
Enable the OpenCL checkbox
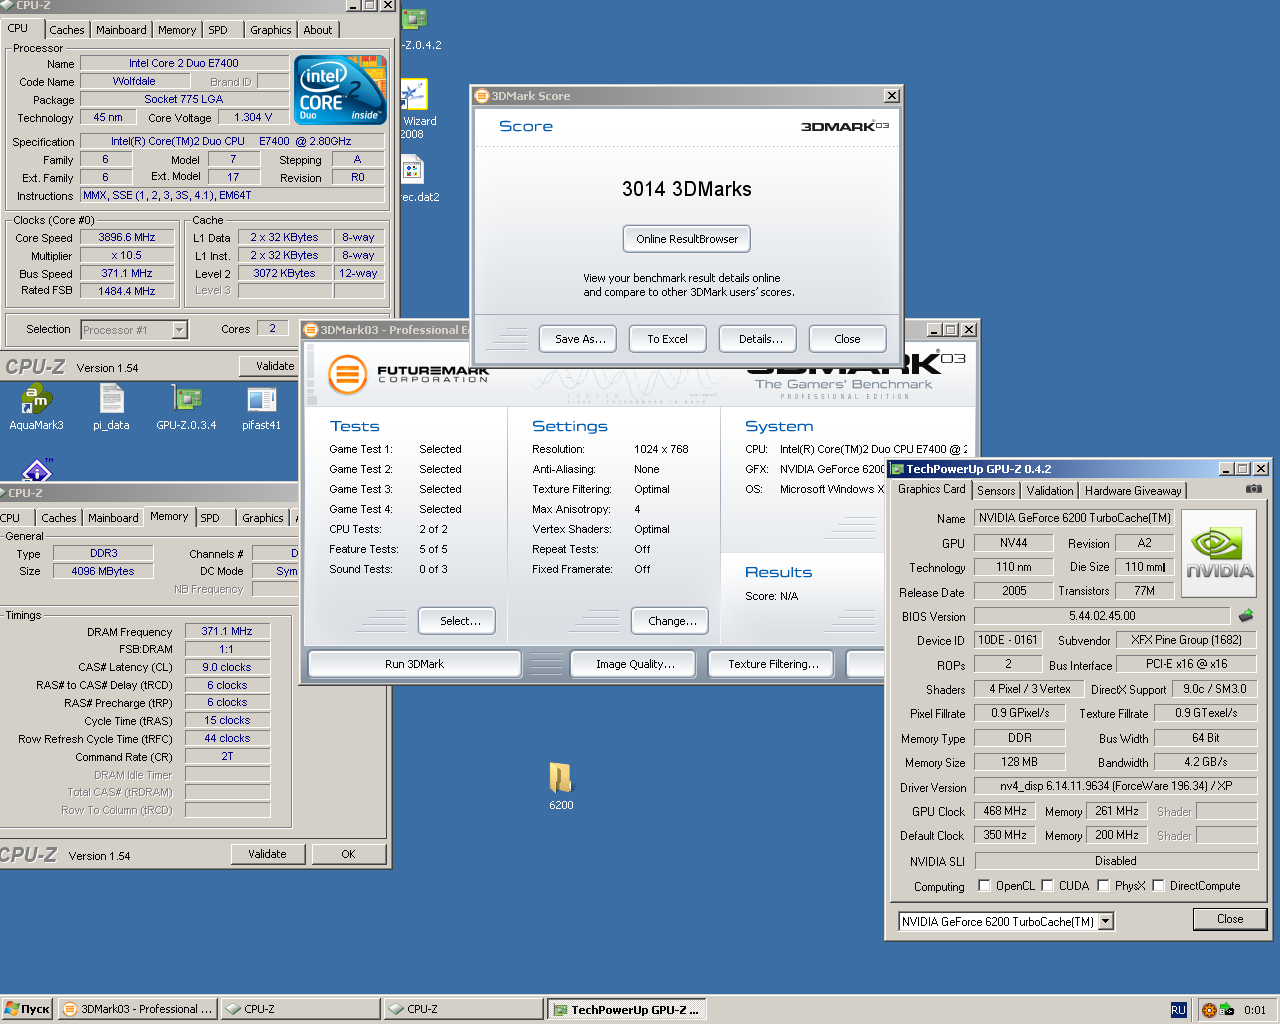click(x=984, y=885)
